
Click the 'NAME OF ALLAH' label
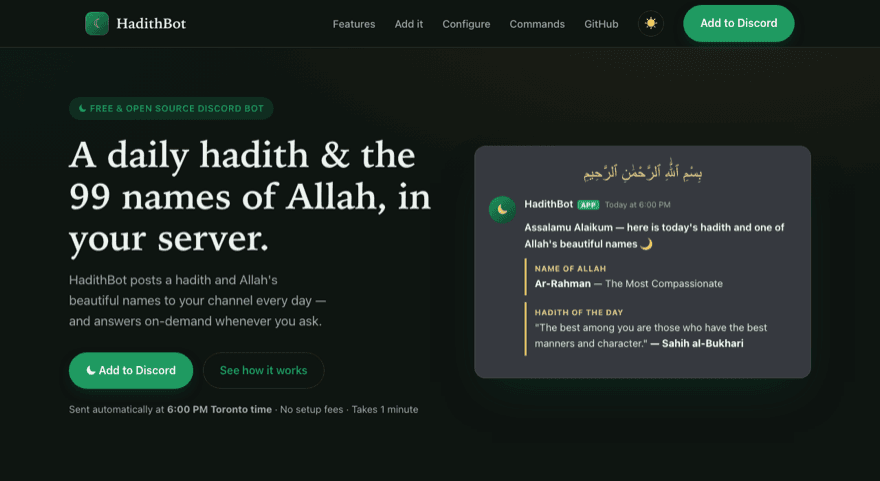click(570, 269)
